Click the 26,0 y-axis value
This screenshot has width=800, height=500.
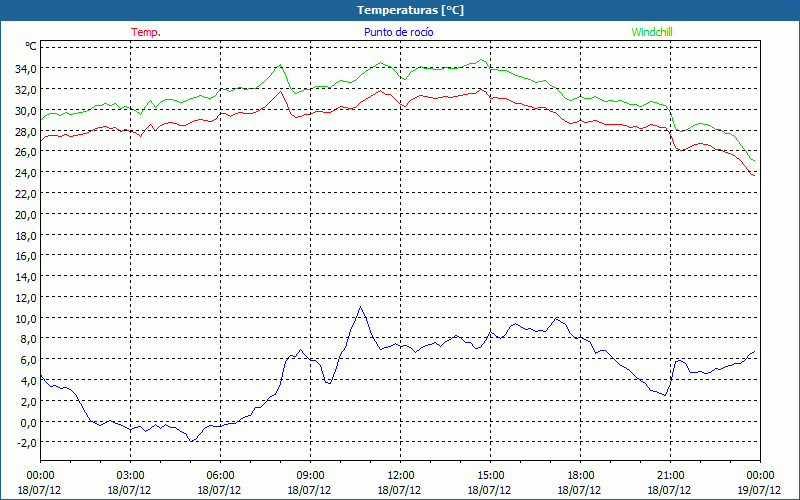tap(26, 152)
